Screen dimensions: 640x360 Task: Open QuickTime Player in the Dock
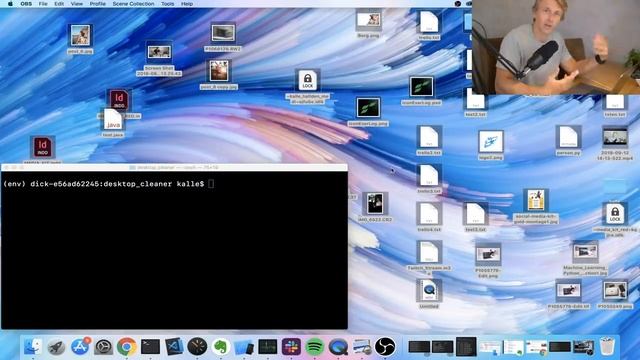pos(338,347)
